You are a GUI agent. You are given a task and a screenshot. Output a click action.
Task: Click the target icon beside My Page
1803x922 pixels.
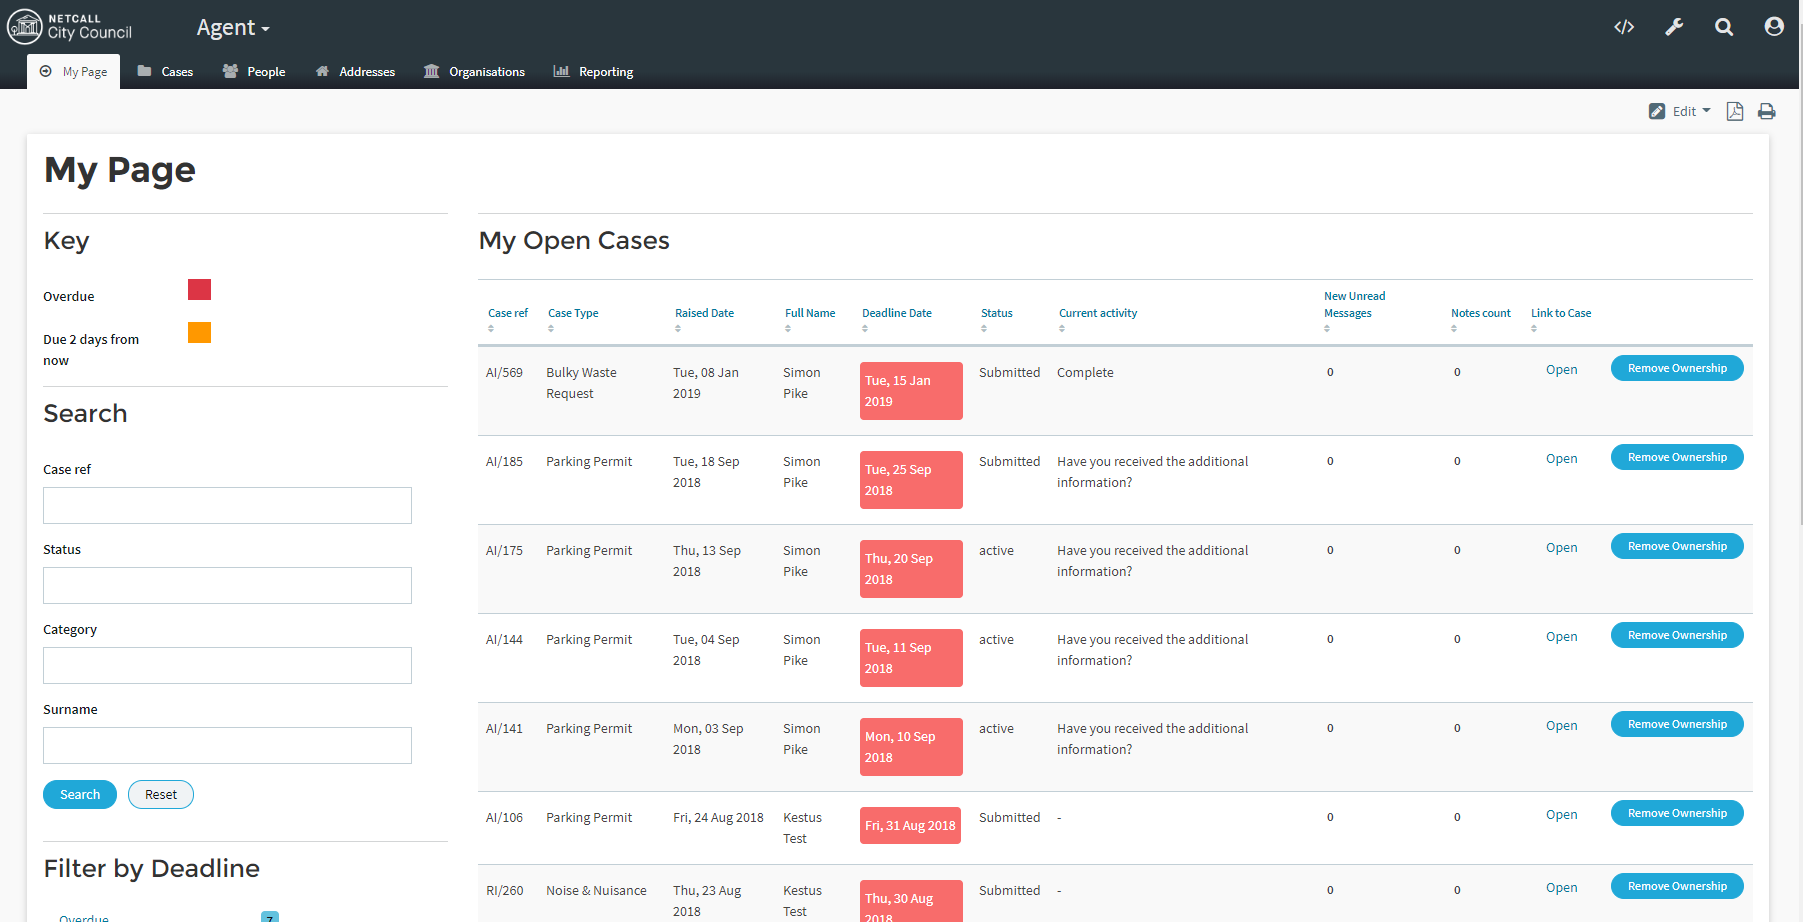(46, 71)
